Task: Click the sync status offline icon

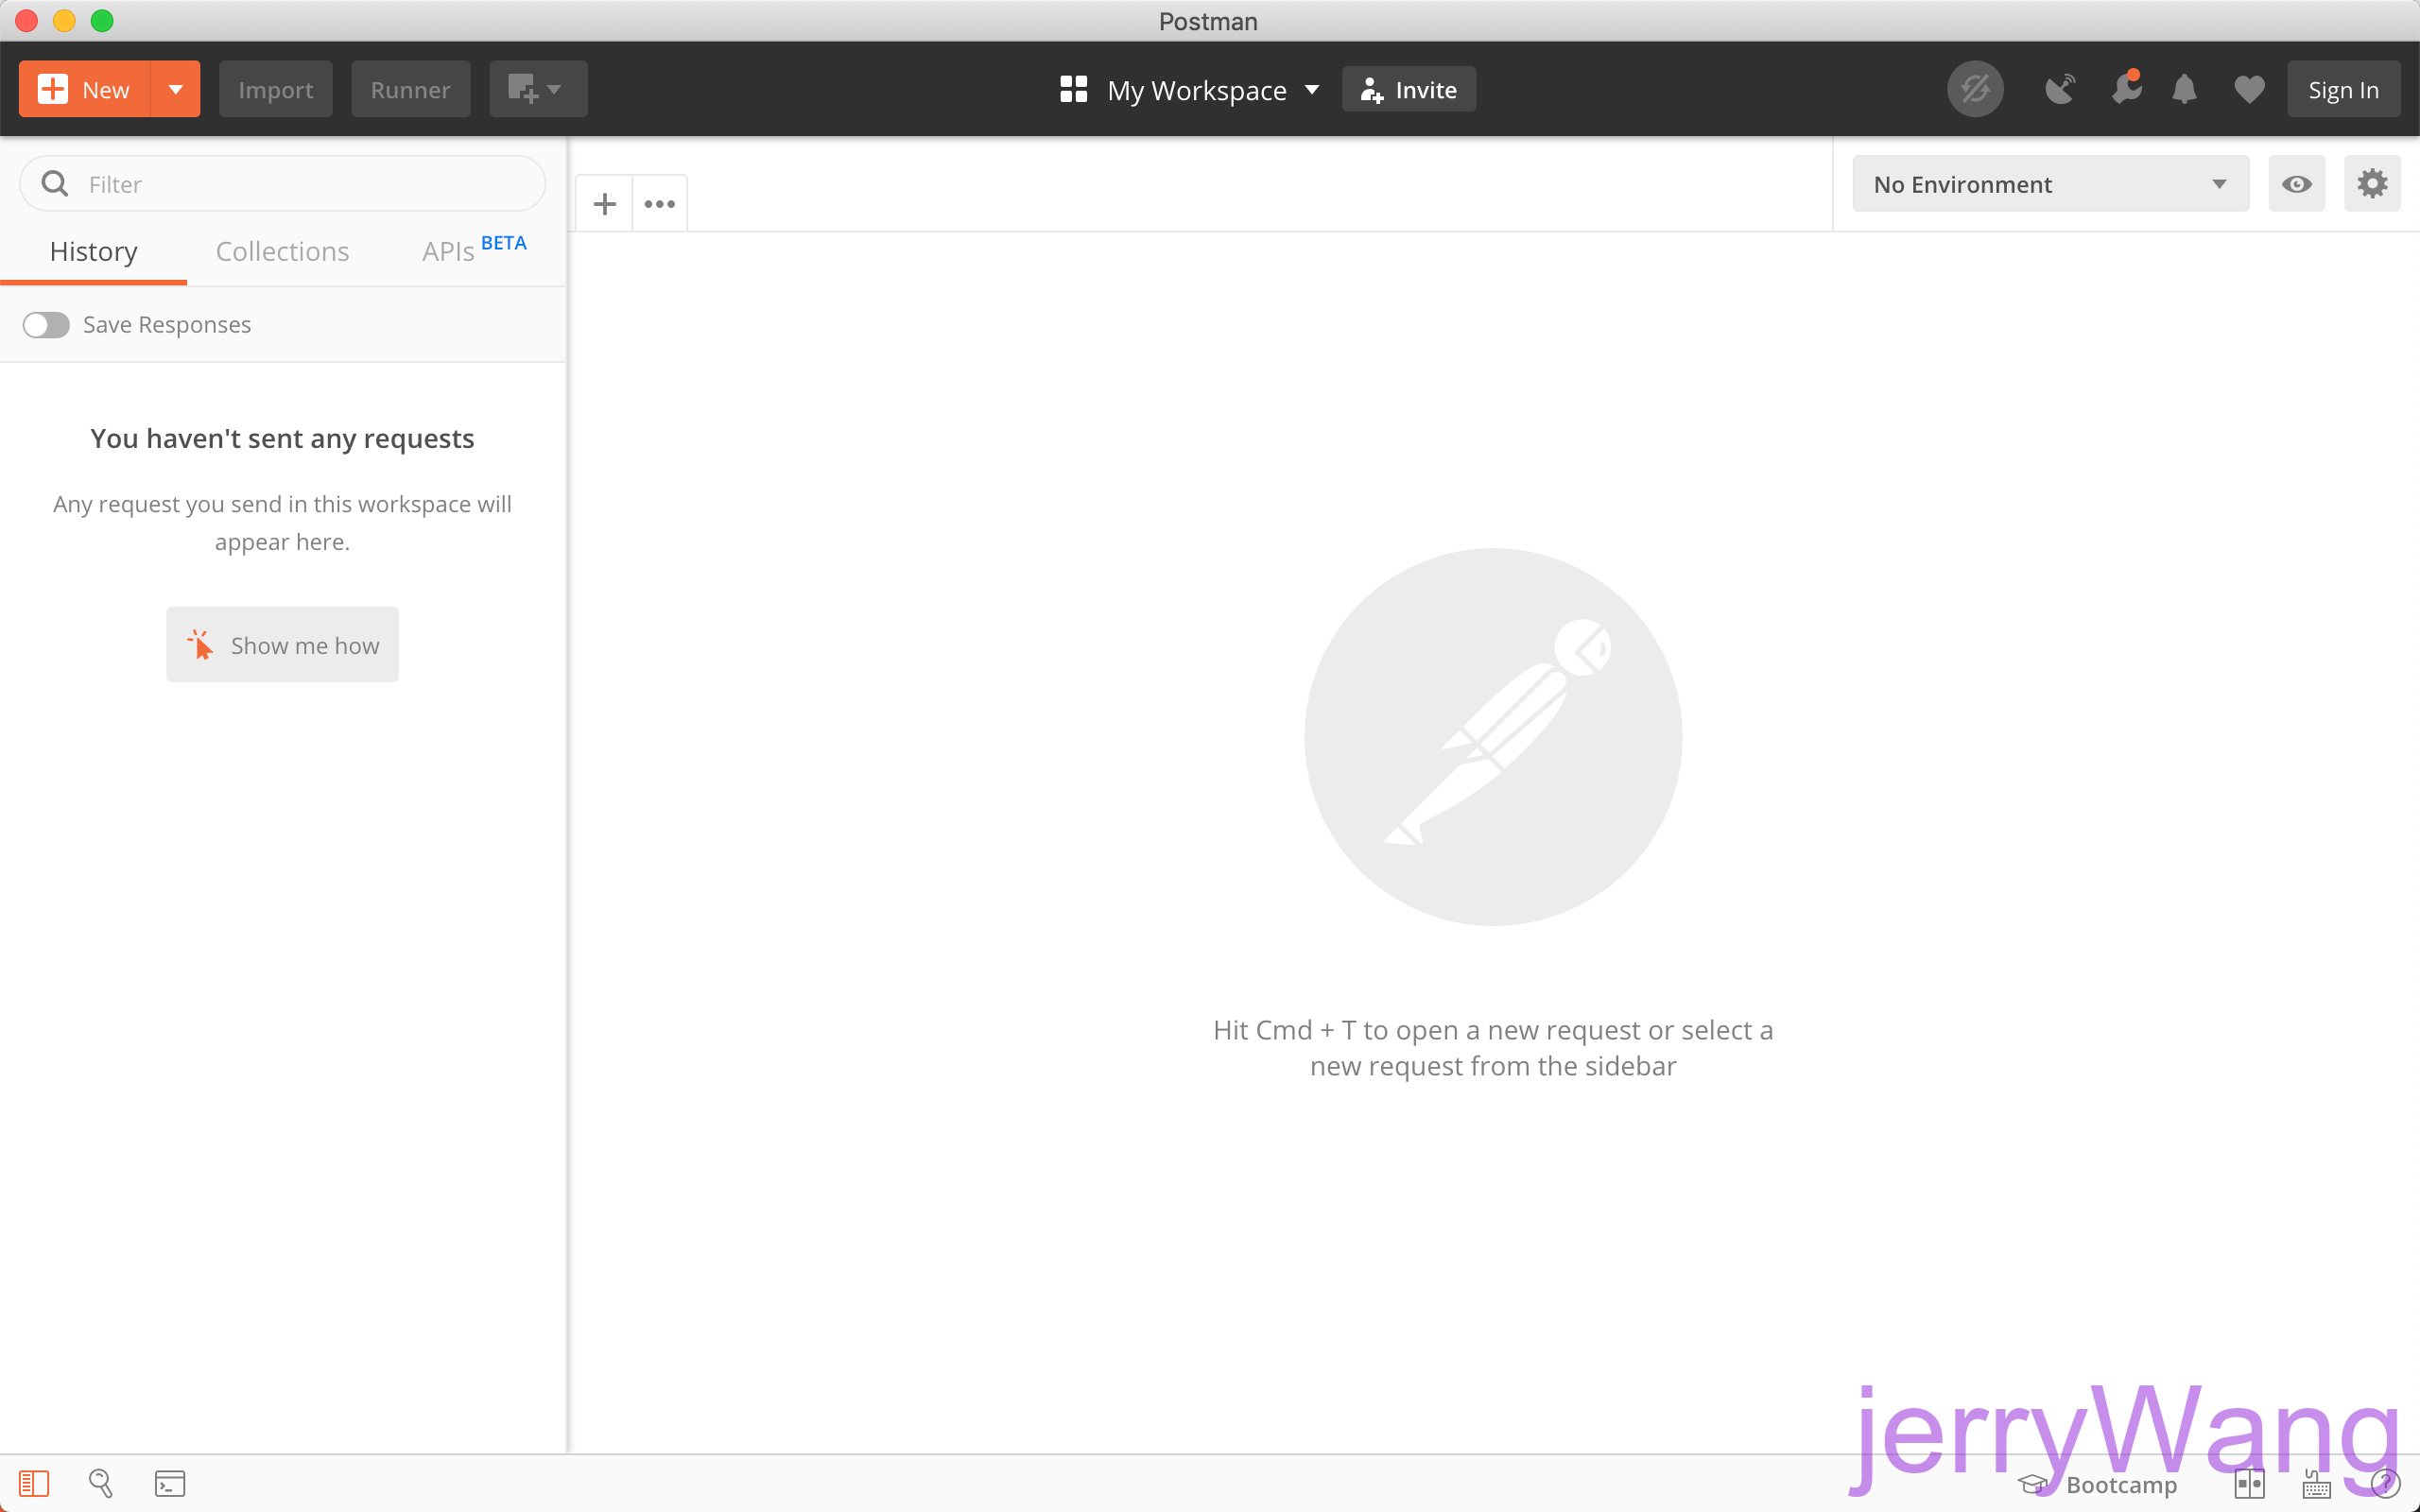Action: coord(1974,90)
